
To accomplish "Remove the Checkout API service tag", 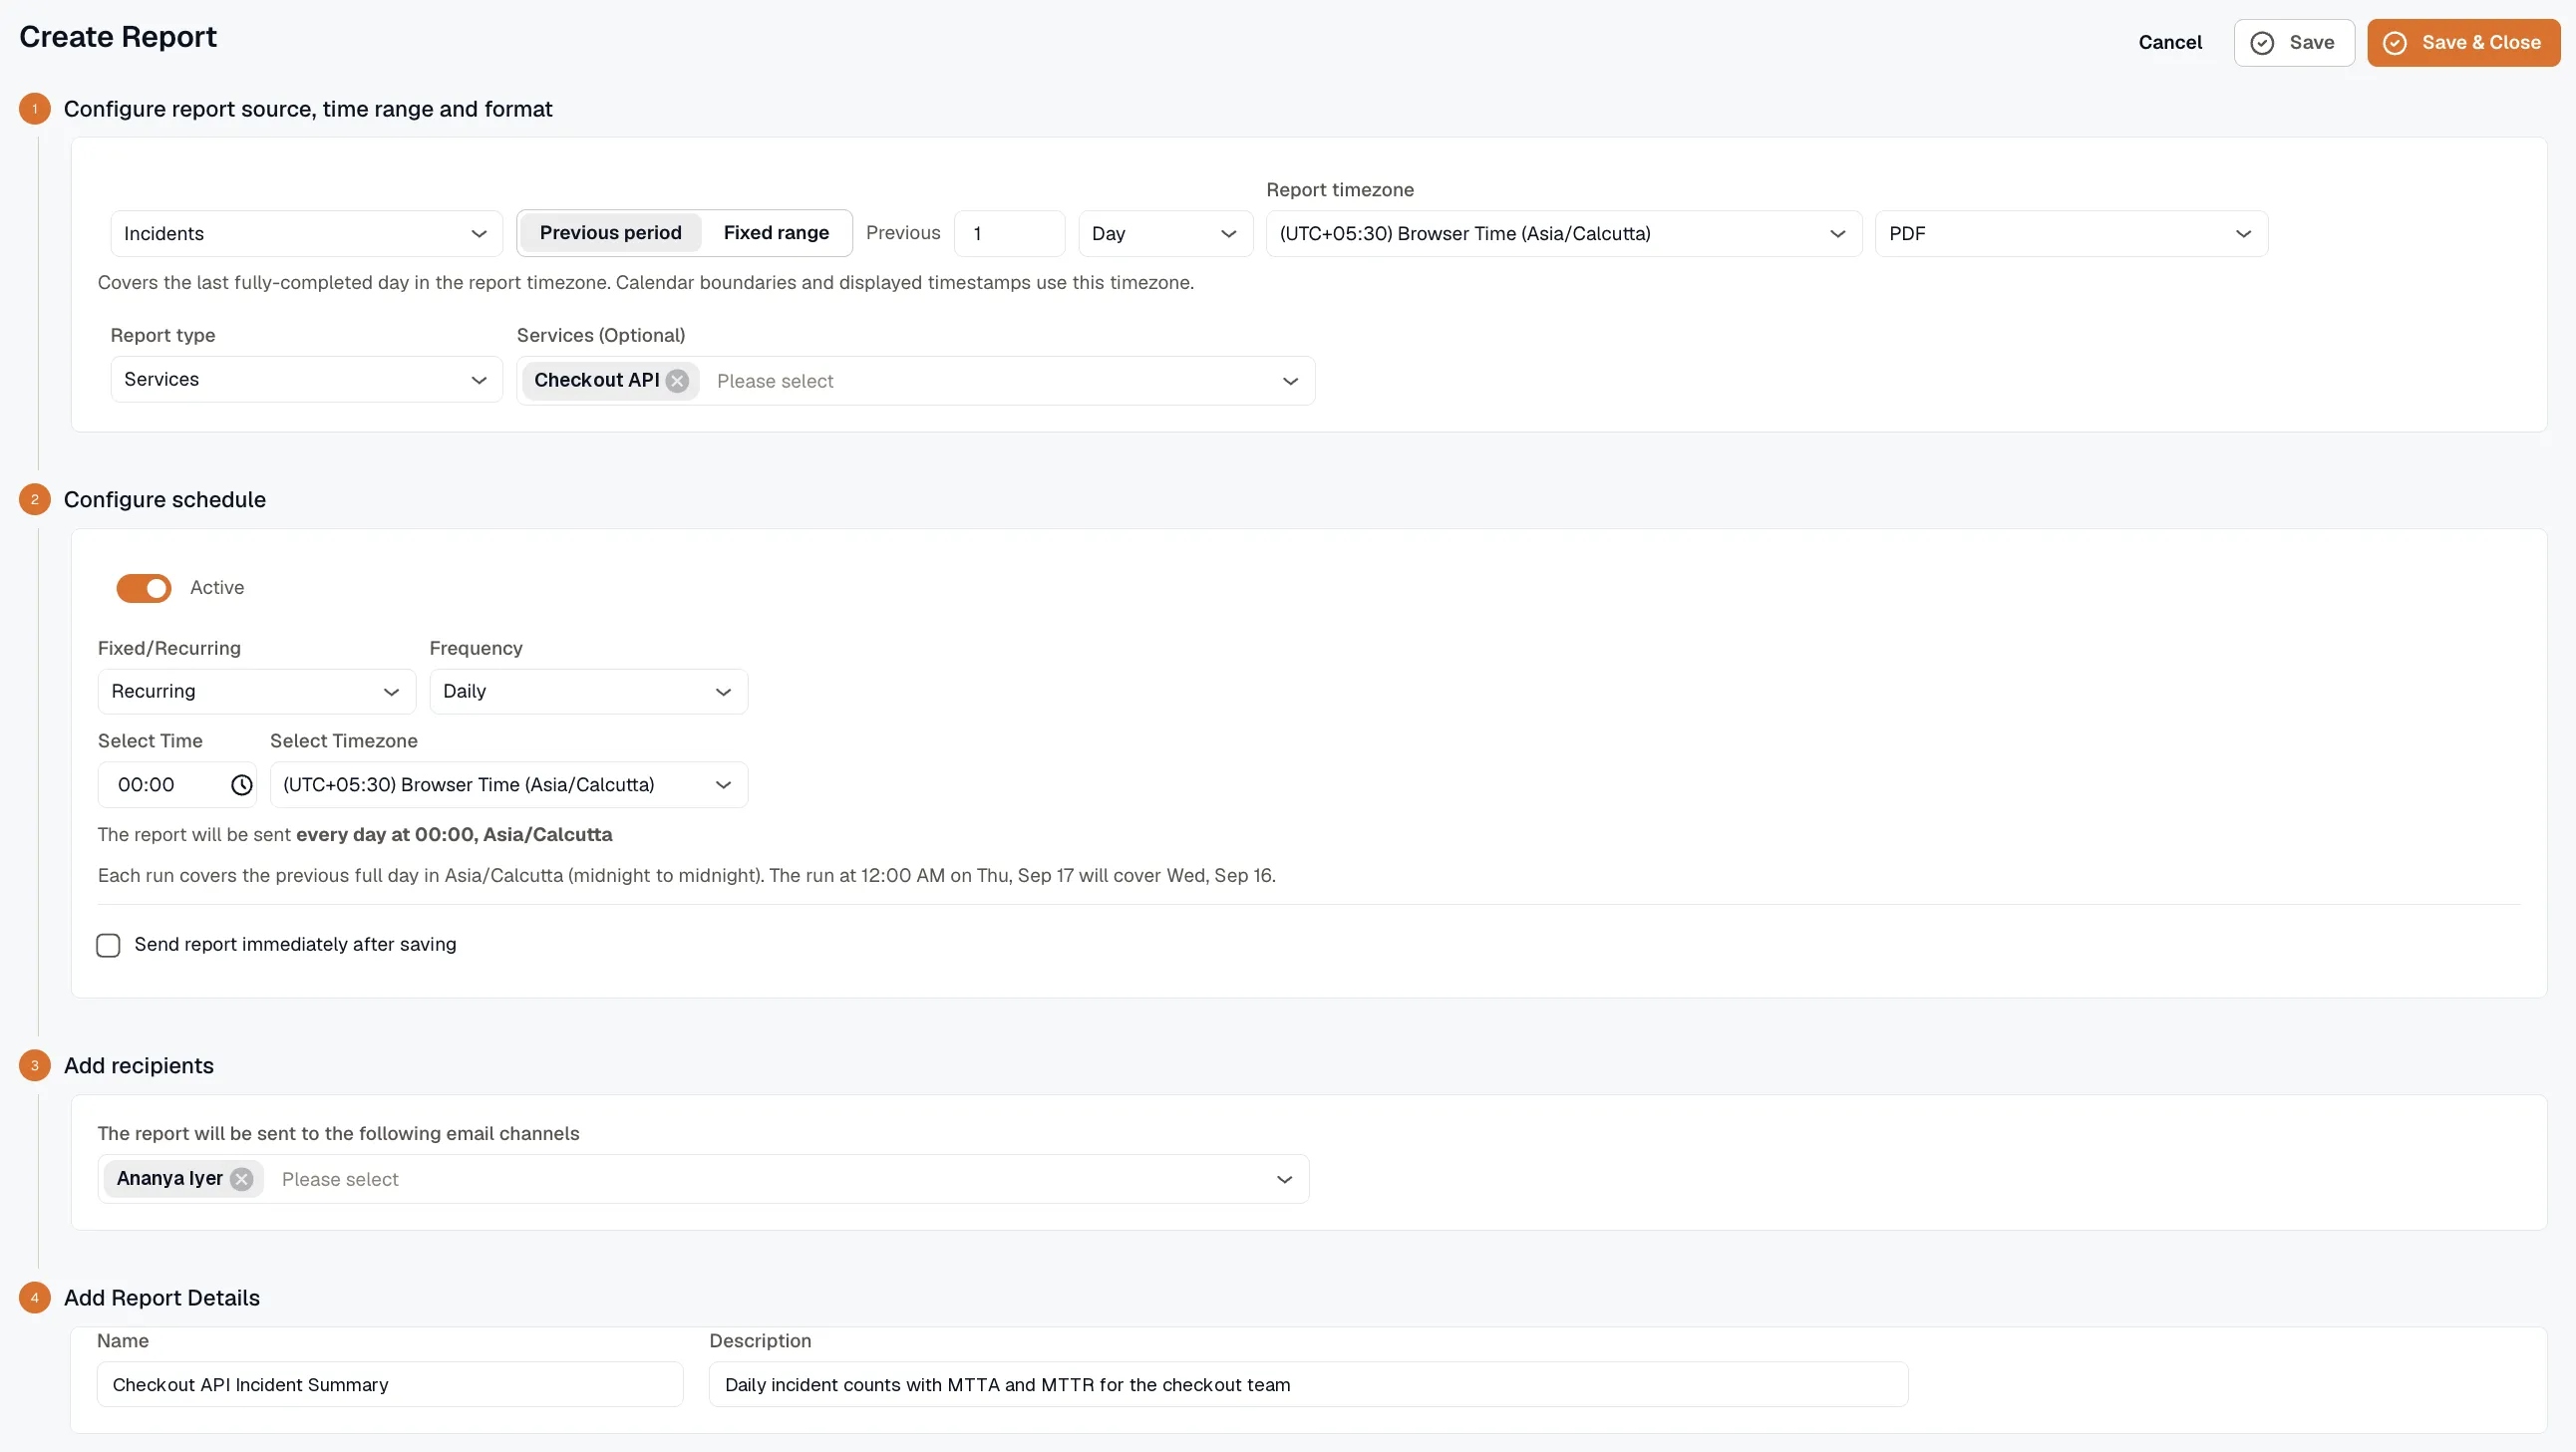I will 677,381.
